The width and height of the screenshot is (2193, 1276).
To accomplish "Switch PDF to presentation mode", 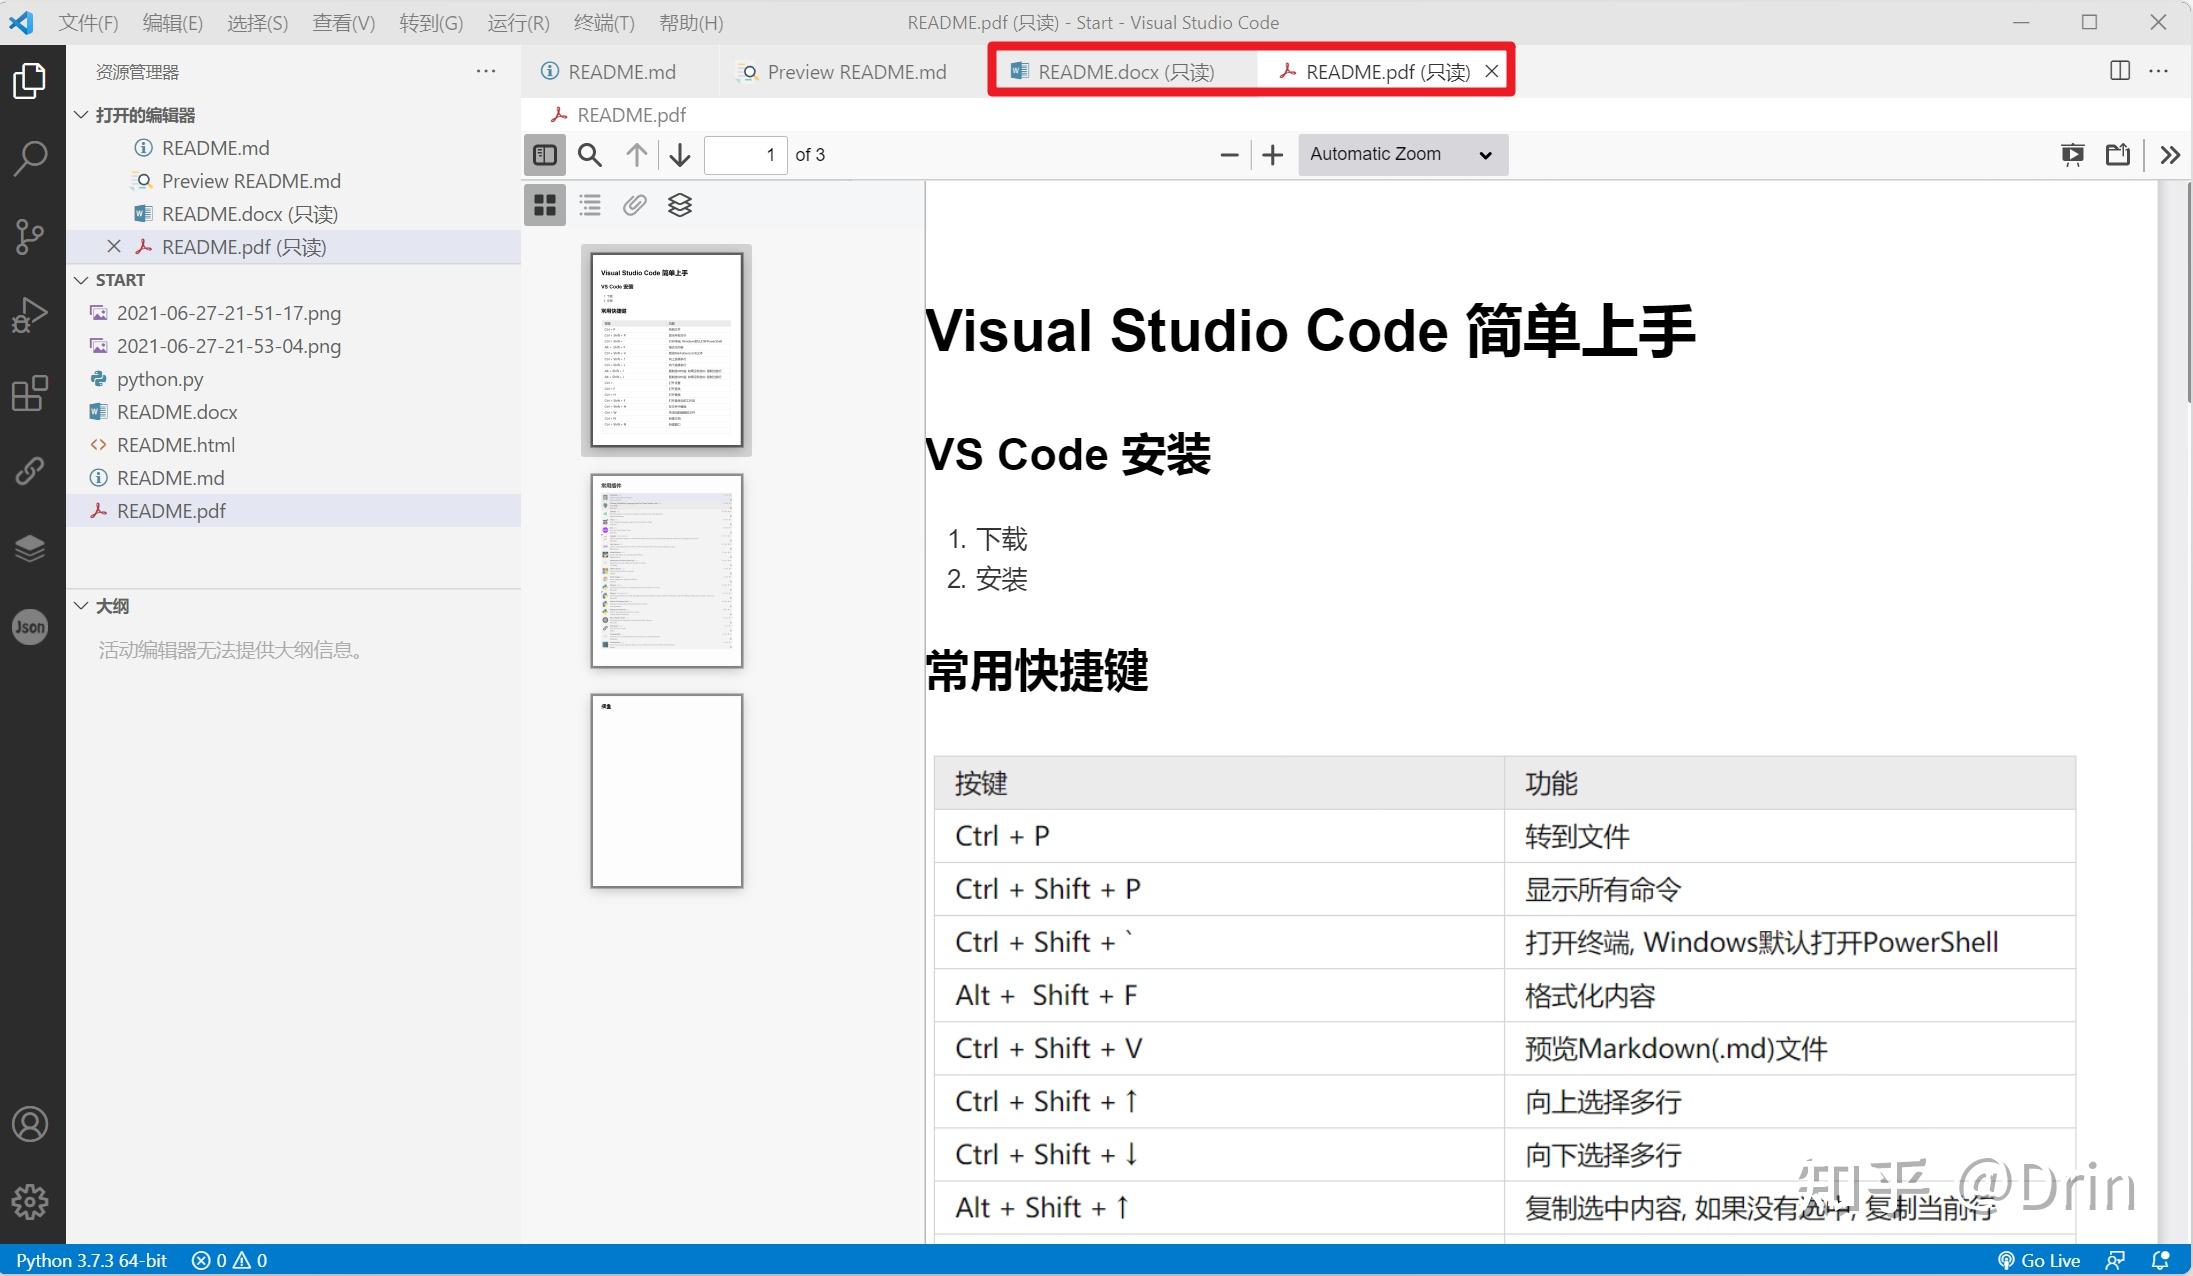I will [2072, 155].
